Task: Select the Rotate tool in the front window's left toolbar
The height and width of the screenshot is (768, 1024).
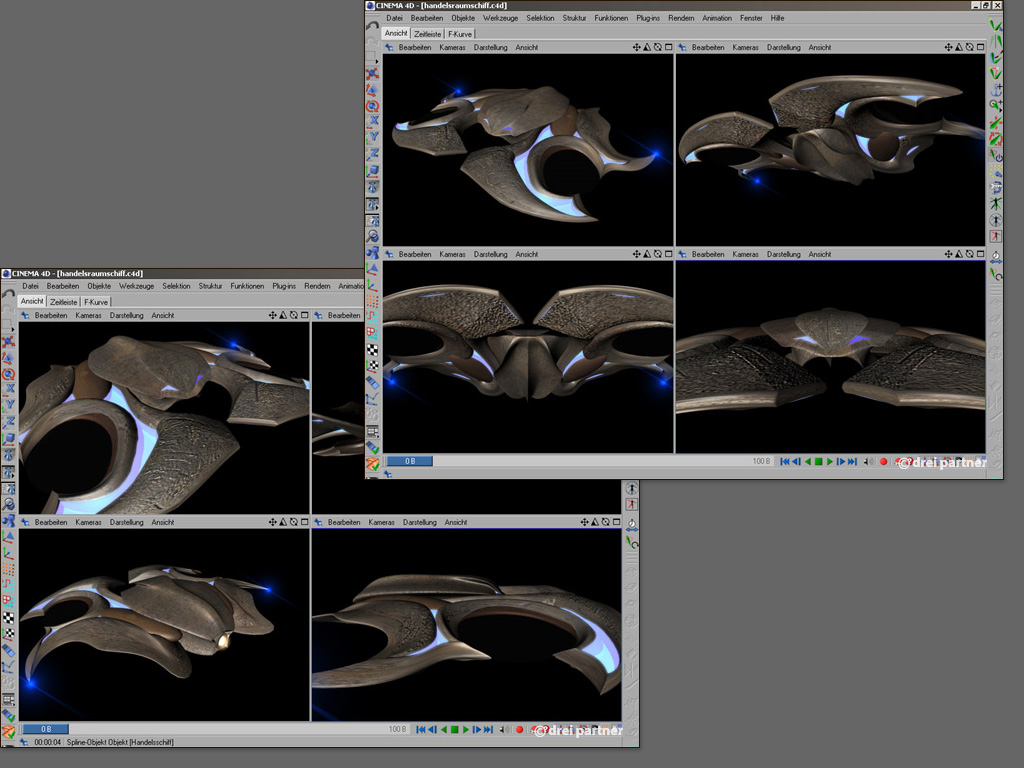Action: tap(9, 373)
